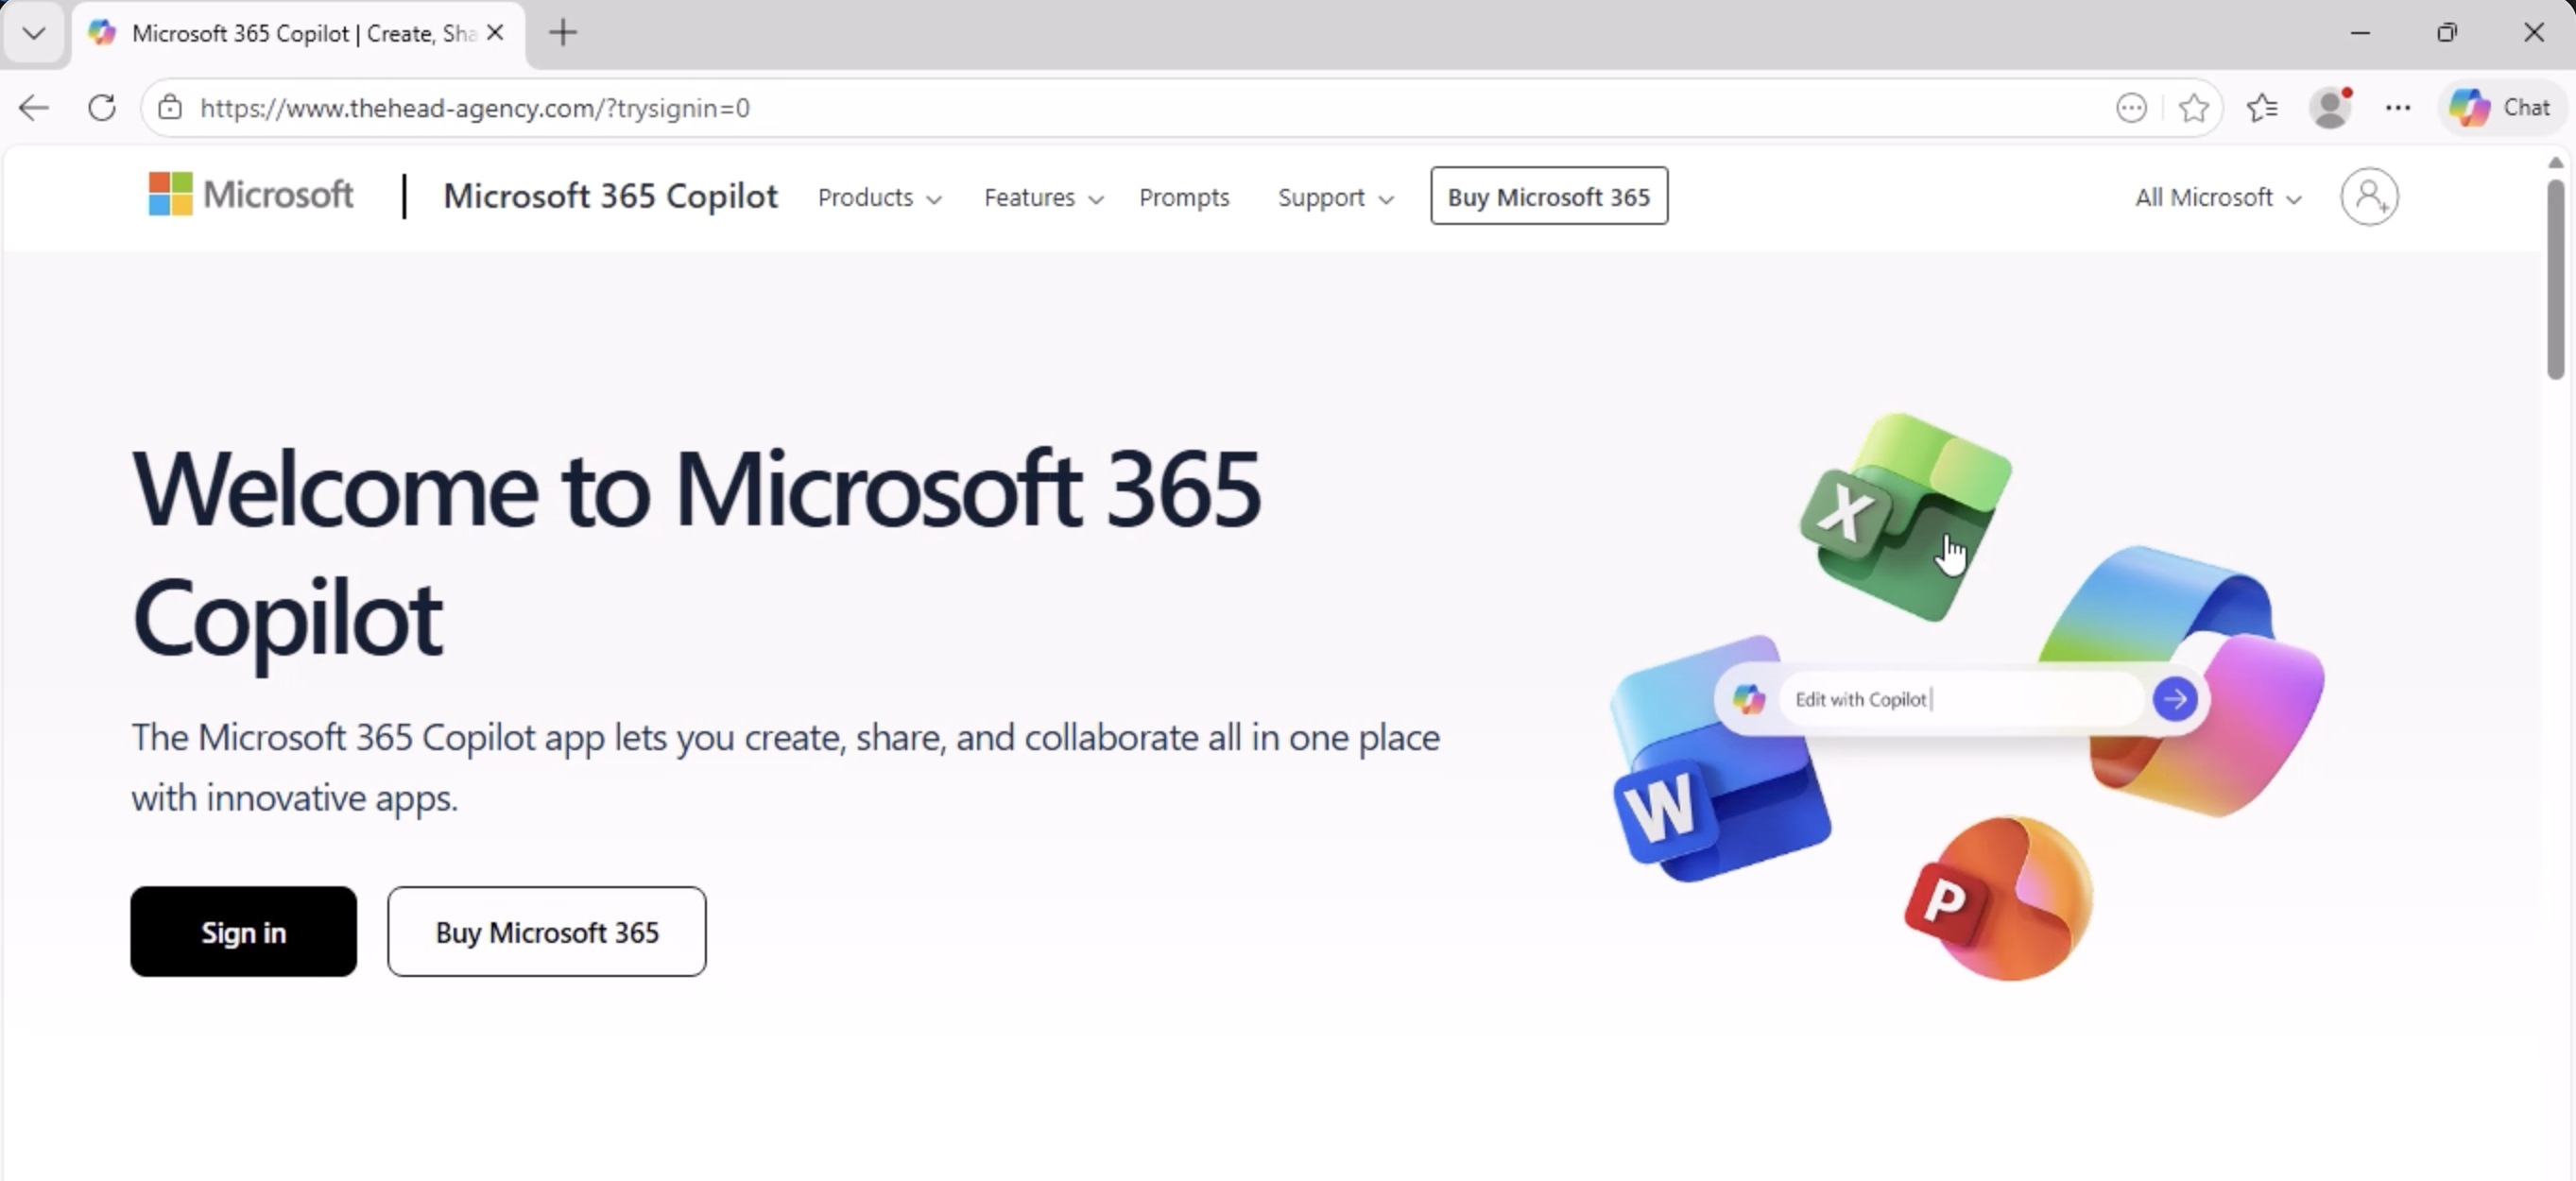Click the browser back arrow
Image resolution: width=2576 pixels, height=1181 pixels.
tap(34, 107)
